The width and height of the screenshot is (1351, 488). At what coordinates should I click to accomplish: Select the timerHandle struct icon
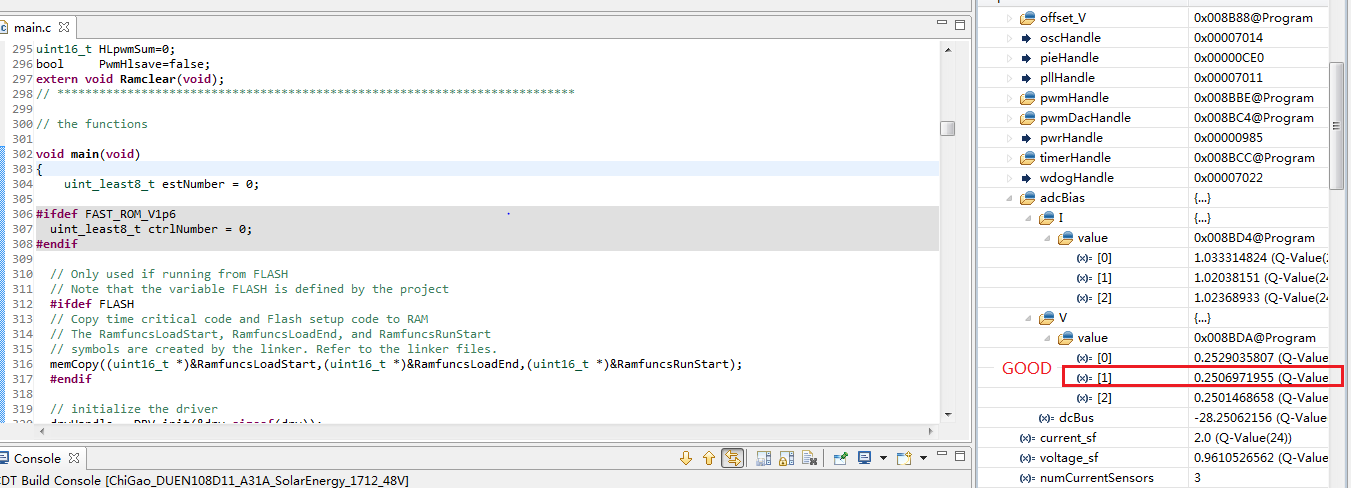click(x=1027, y=158)
